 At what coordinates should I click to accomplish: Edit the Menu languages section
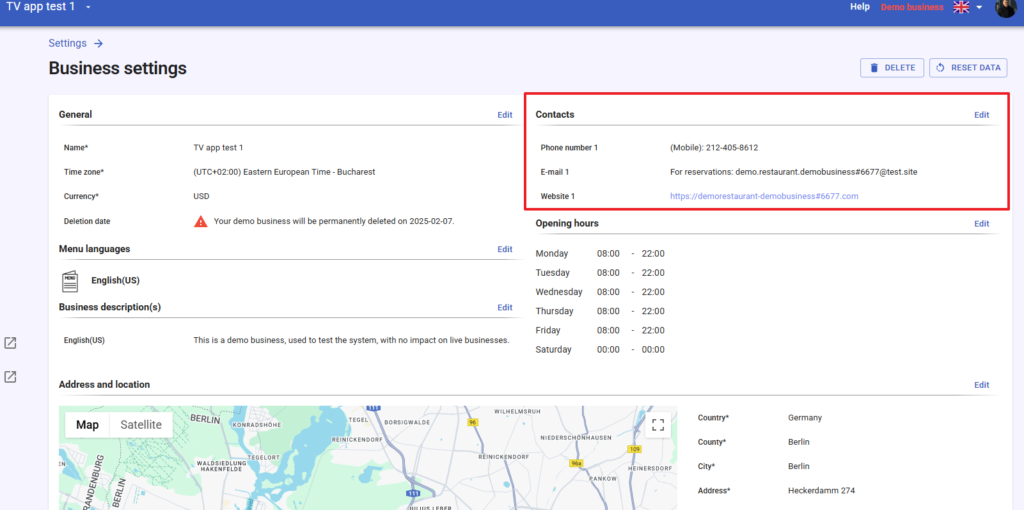tap(505, 249)
